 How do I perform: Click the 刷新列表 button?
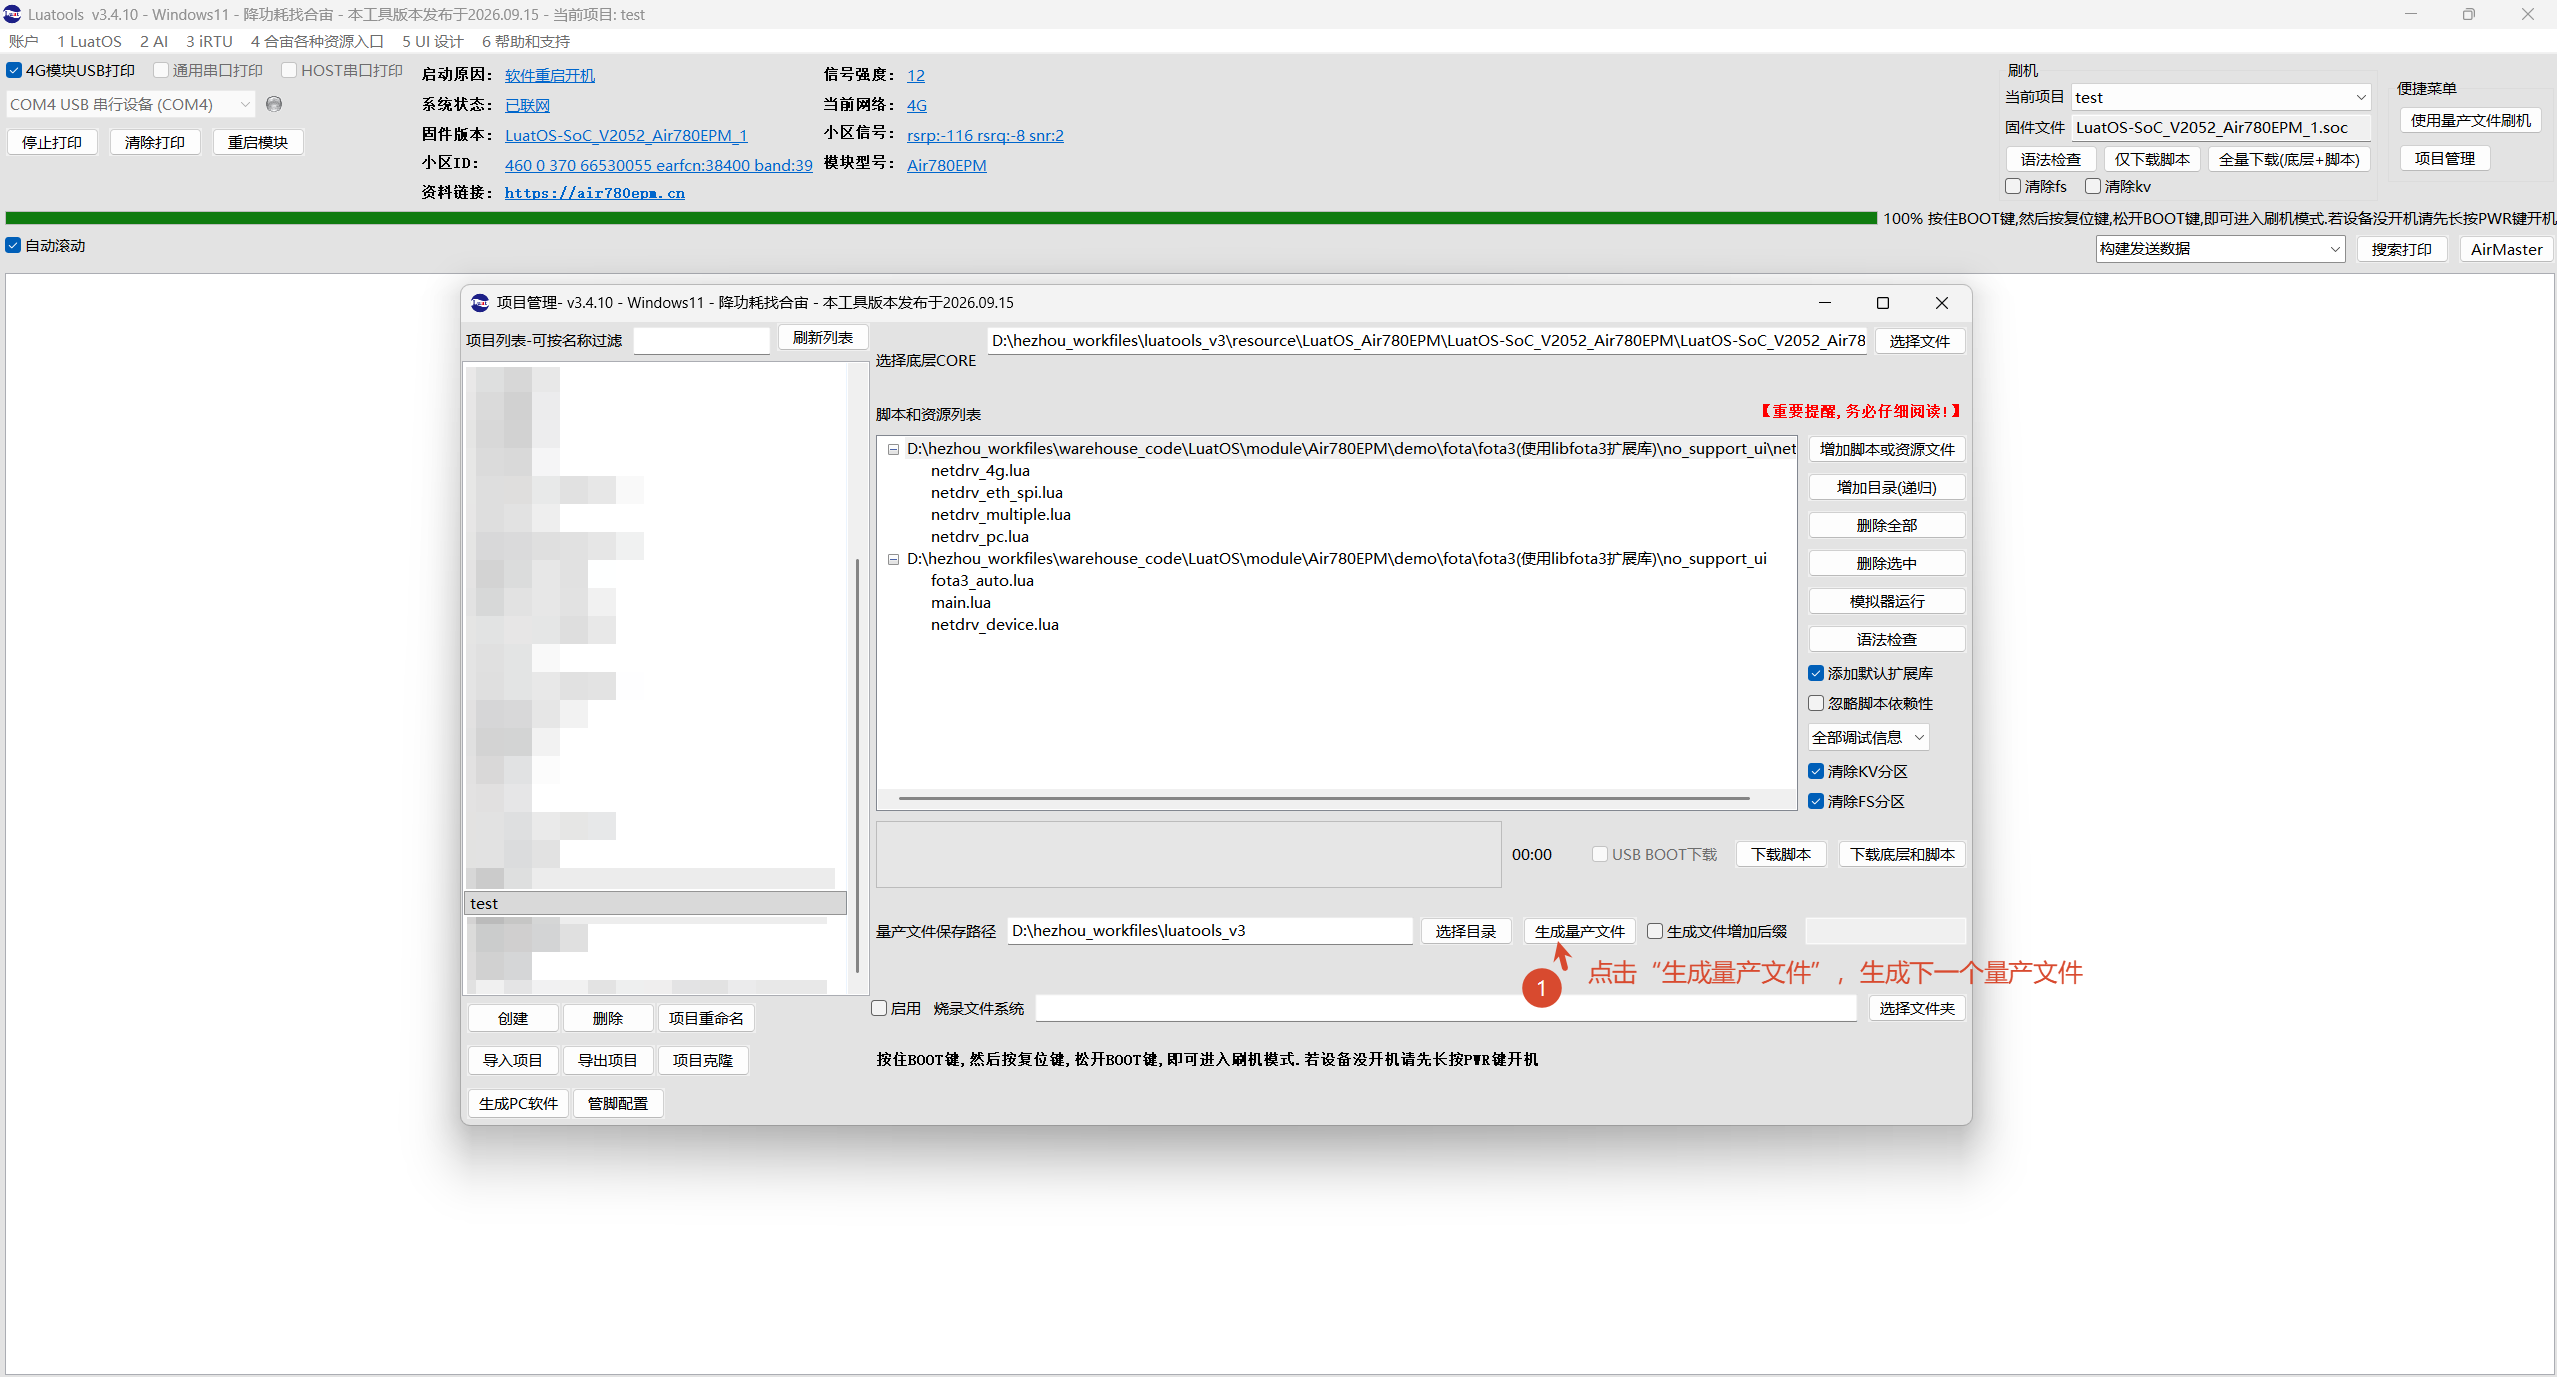click(822, 338)
